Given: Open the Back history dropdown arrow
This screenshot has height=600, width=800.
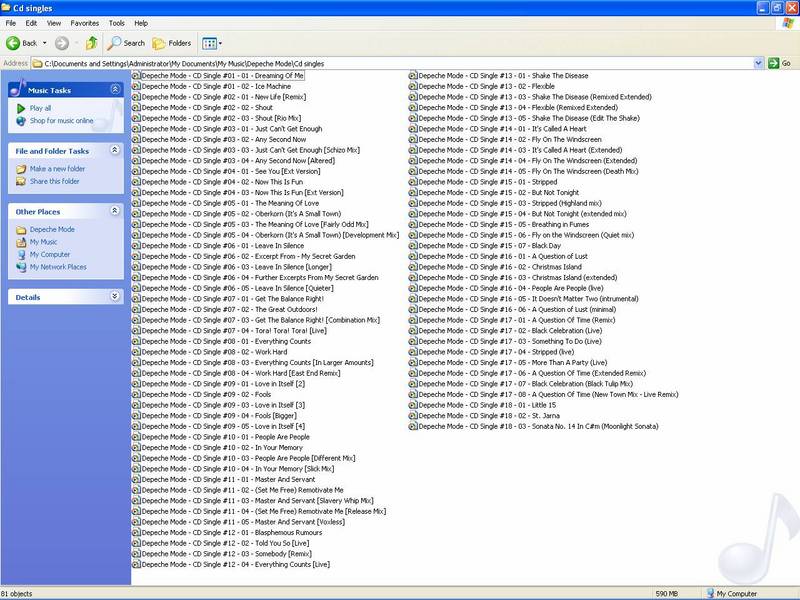Looking at the screenshot, I should tap(44, 43).
